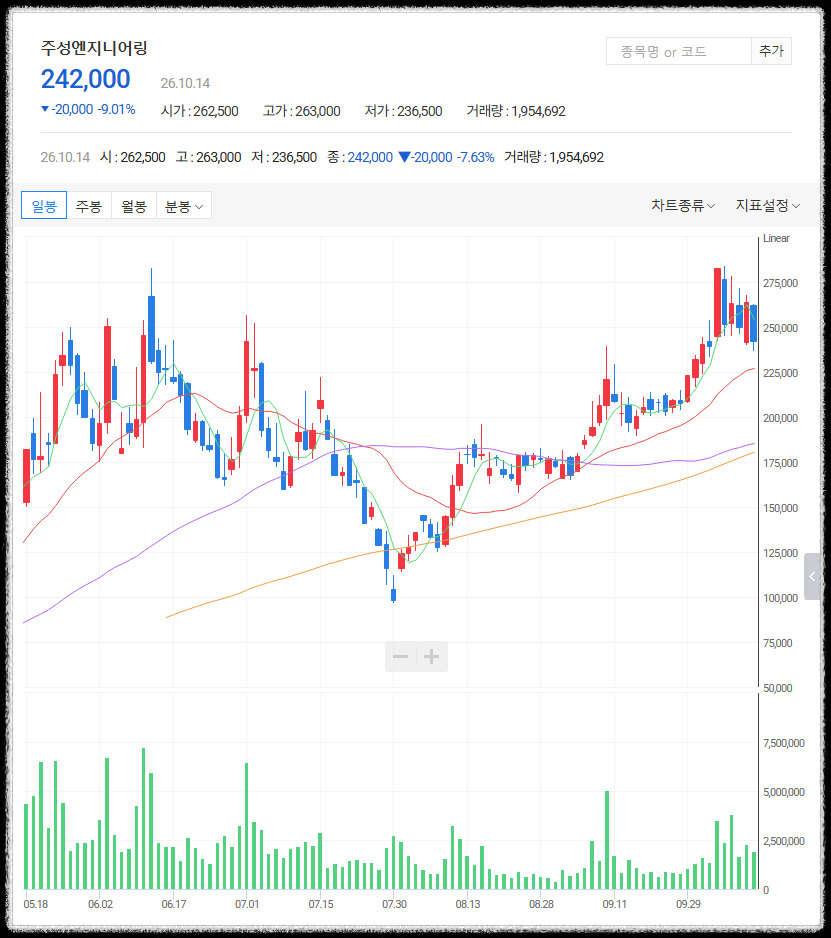Click the 05.18 date axis label
The height and width of the screenshot is (938, 831).
coord(36,904)
